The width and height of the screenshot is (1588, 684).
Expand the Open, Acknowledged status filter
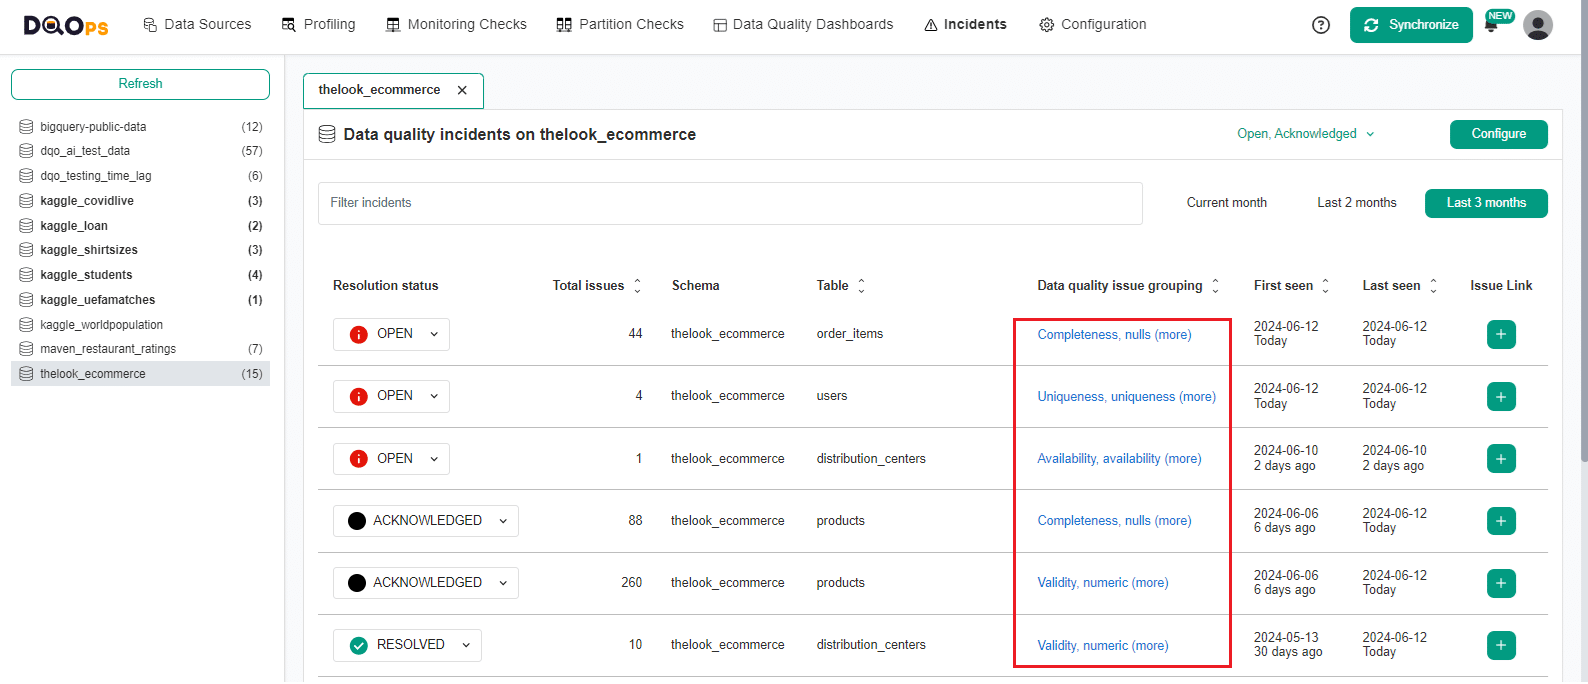pyautogui.click(x=1306, y=134)
